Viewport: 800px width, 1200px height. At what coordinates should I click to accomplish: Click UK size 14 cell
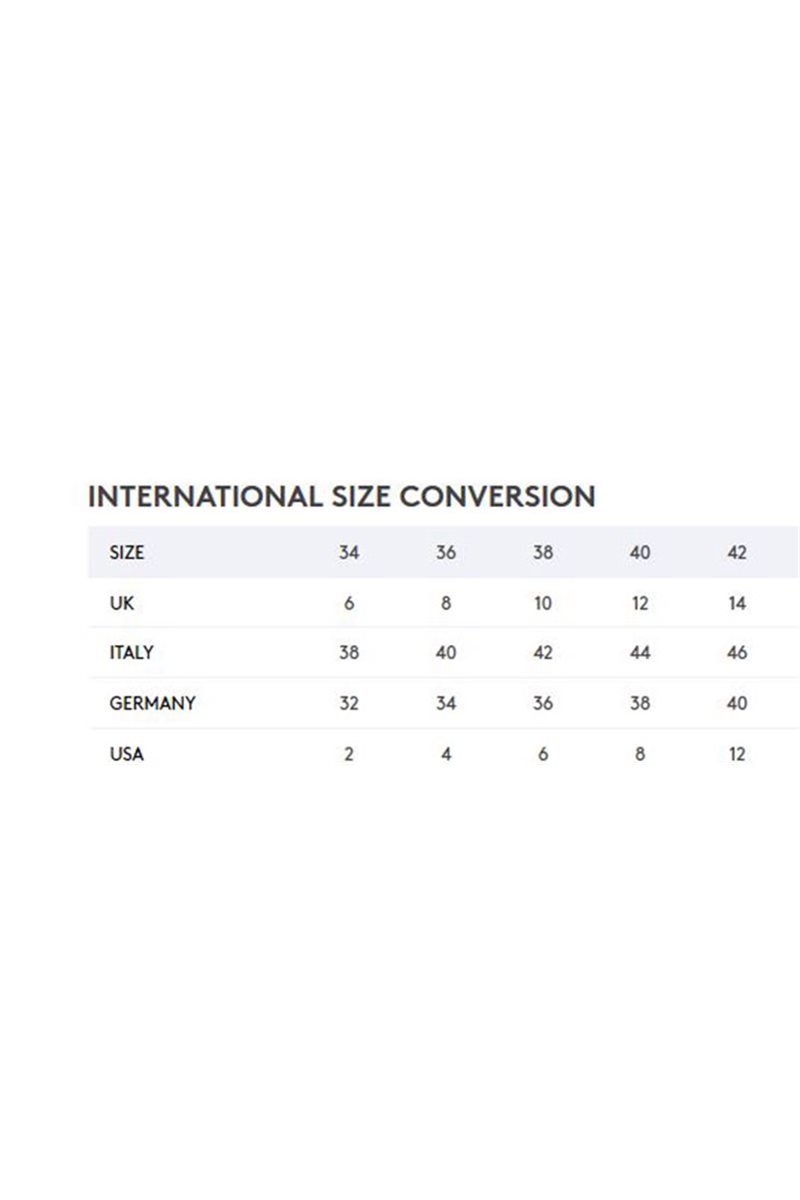pyautogui.click(x=737, y=603)
